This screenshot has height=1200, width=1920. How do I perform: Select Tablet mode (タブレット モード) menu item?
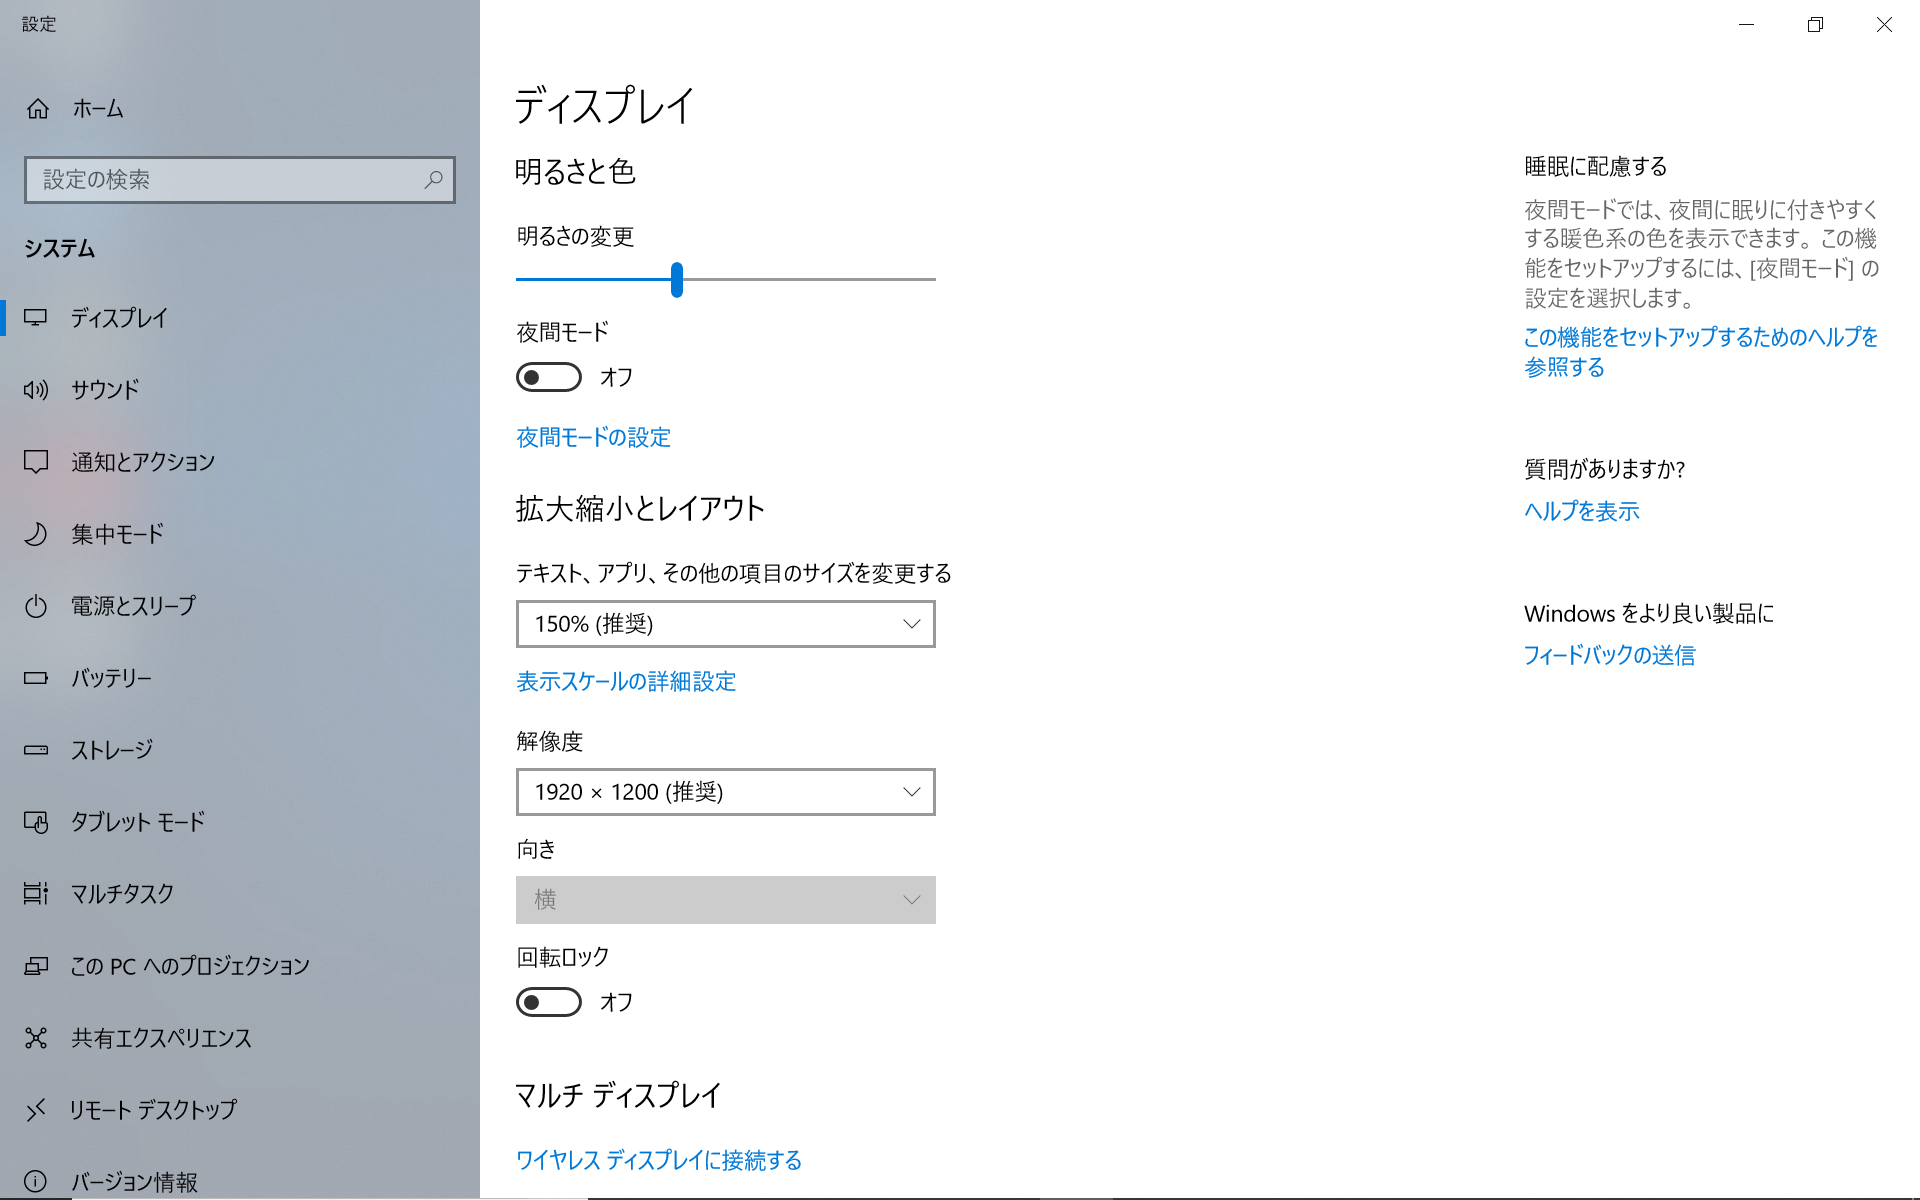(138, 822)
